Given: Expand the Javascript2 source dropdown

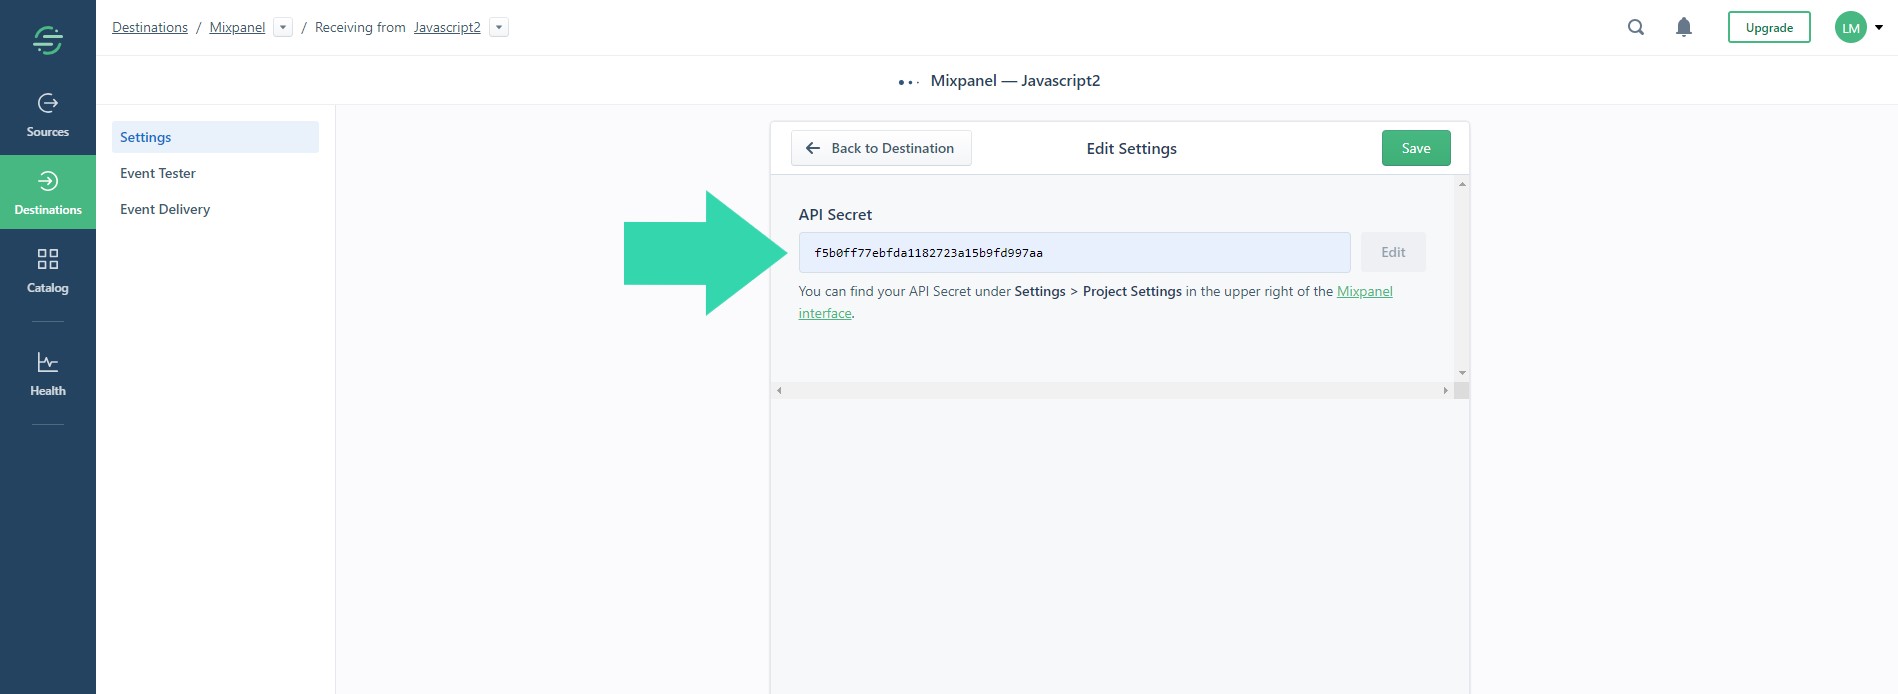Looking at the screenshot, I should (x=499, y=27).
